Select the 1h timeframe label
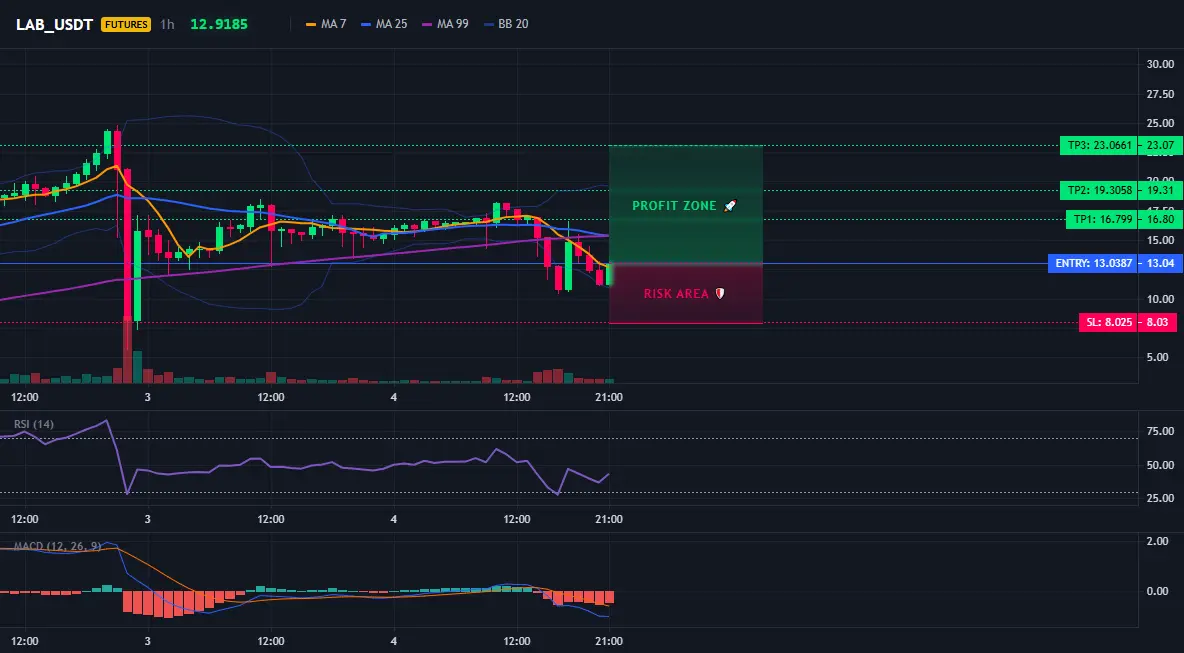Viewport: 1184px width, 653px height. click(168, 24)
